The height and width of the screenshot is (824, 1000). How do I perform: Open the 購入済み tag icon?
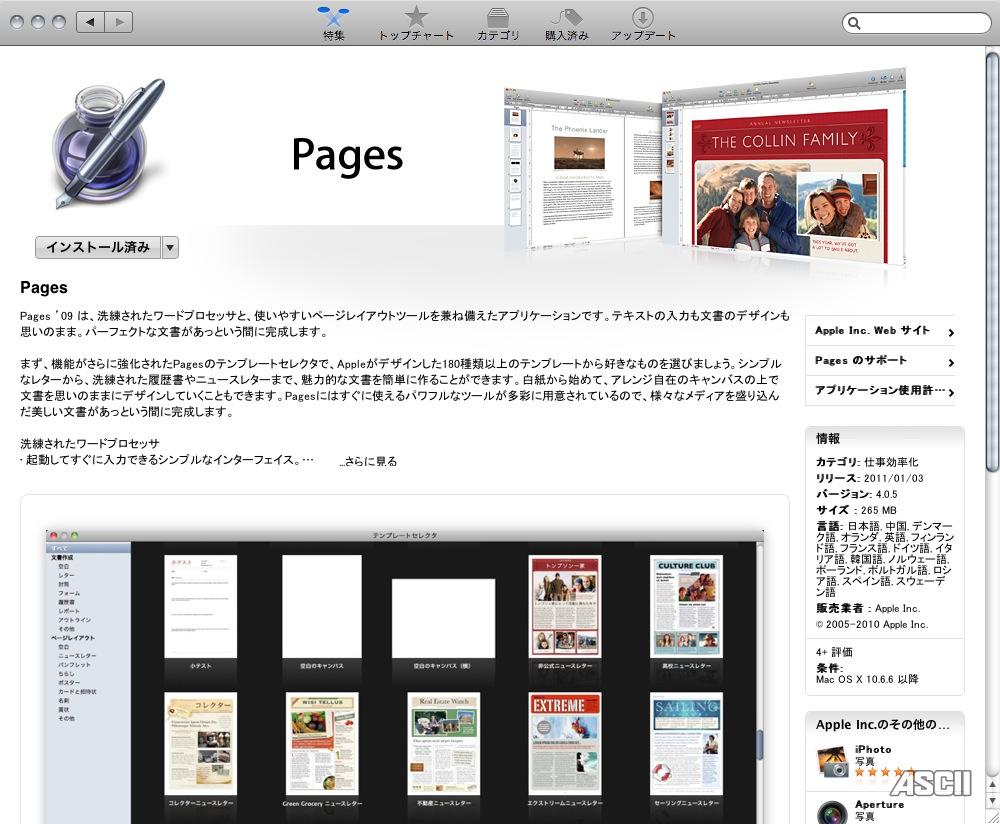click(566, 17)
